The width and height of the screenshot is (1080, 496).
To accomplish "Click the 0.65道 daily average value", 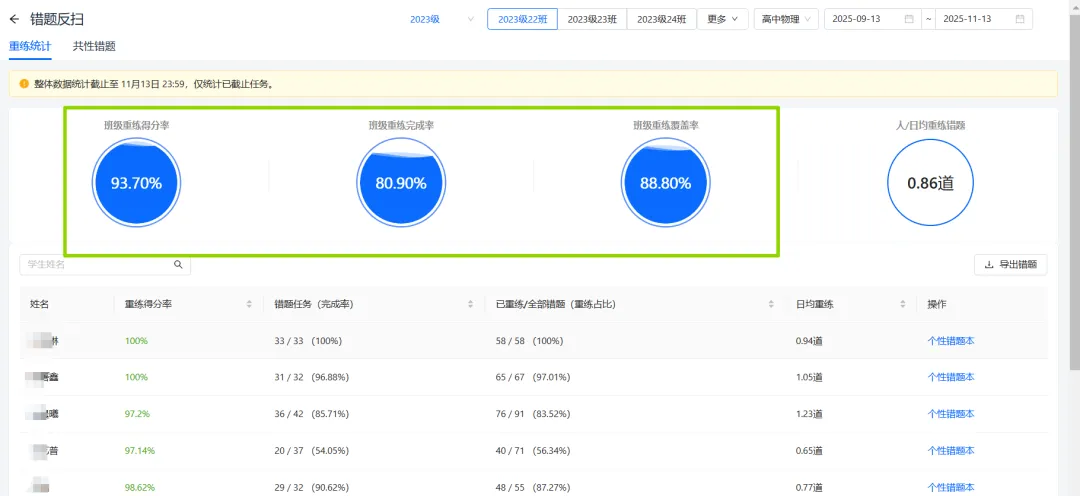I will tap(809, 451).
